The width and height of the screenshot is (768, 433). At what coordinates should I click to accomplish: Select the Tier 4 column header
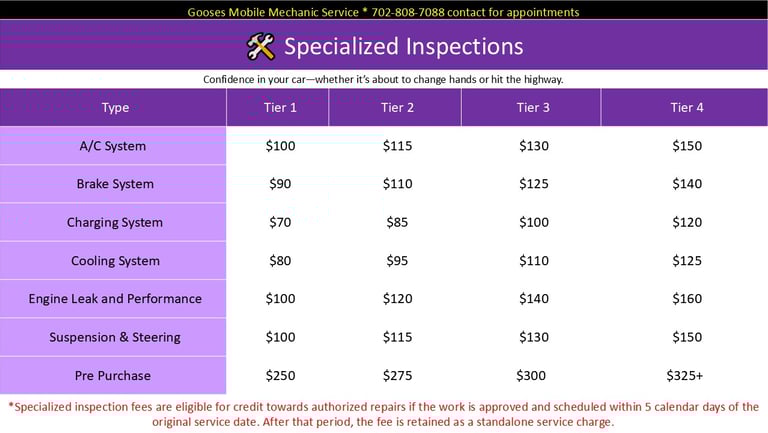(x=686, y=107)
